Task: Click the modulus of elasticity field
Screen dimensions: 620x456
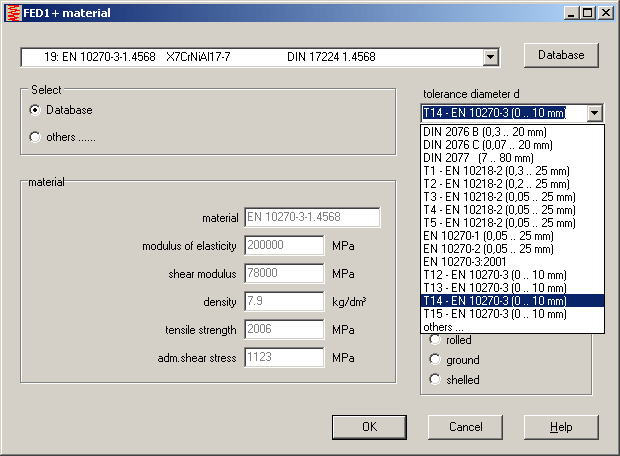Action: pos(284,246)
